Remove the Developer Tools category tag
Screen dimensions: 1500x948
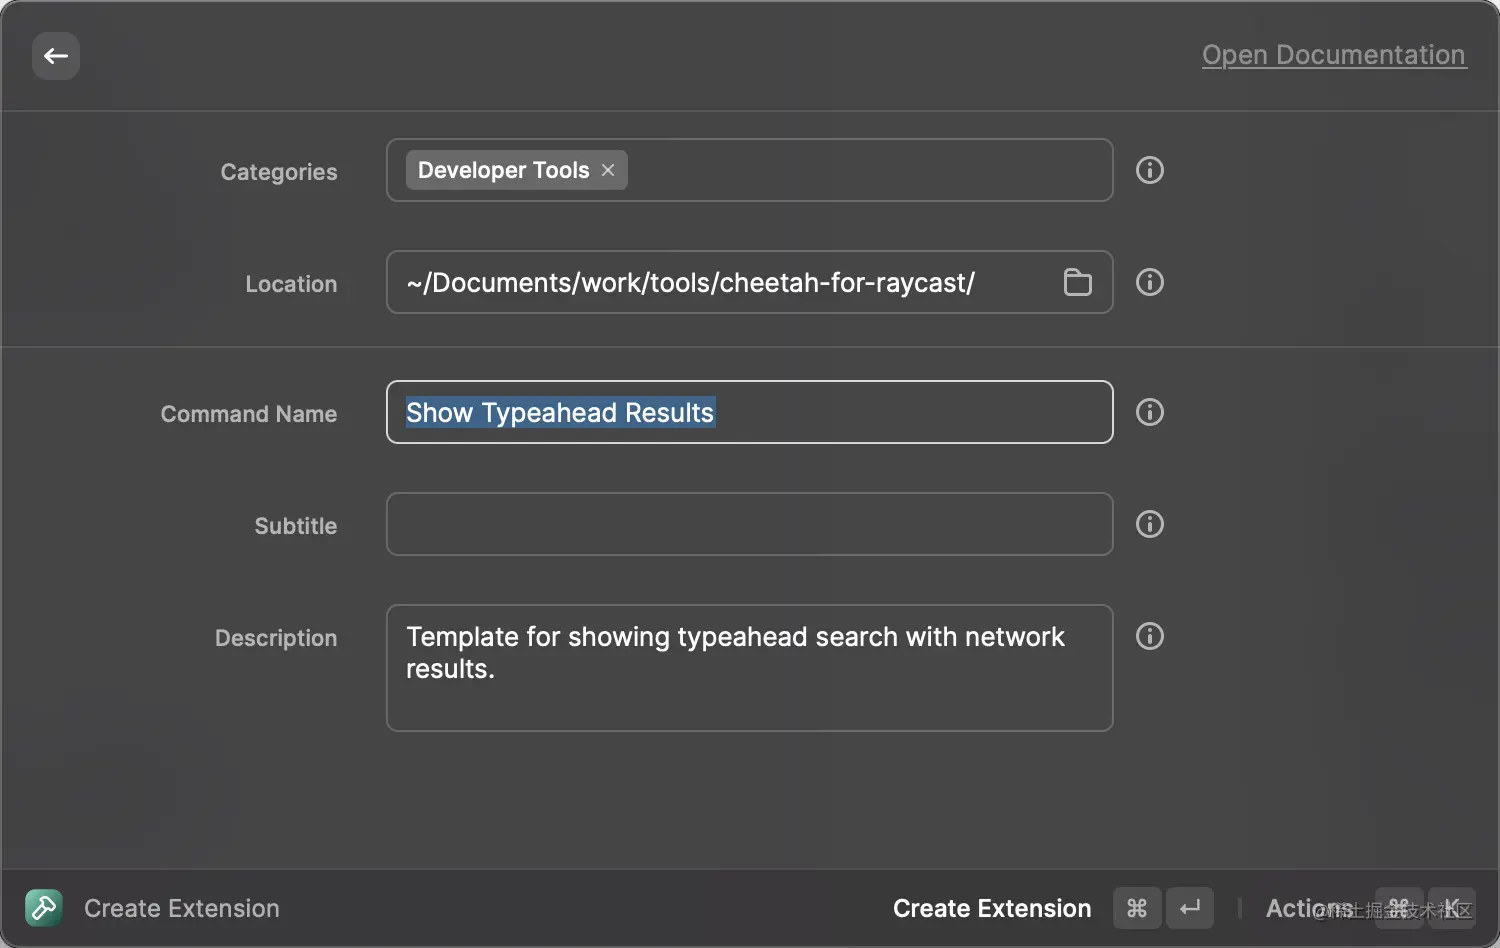click(x=608, y=171)
